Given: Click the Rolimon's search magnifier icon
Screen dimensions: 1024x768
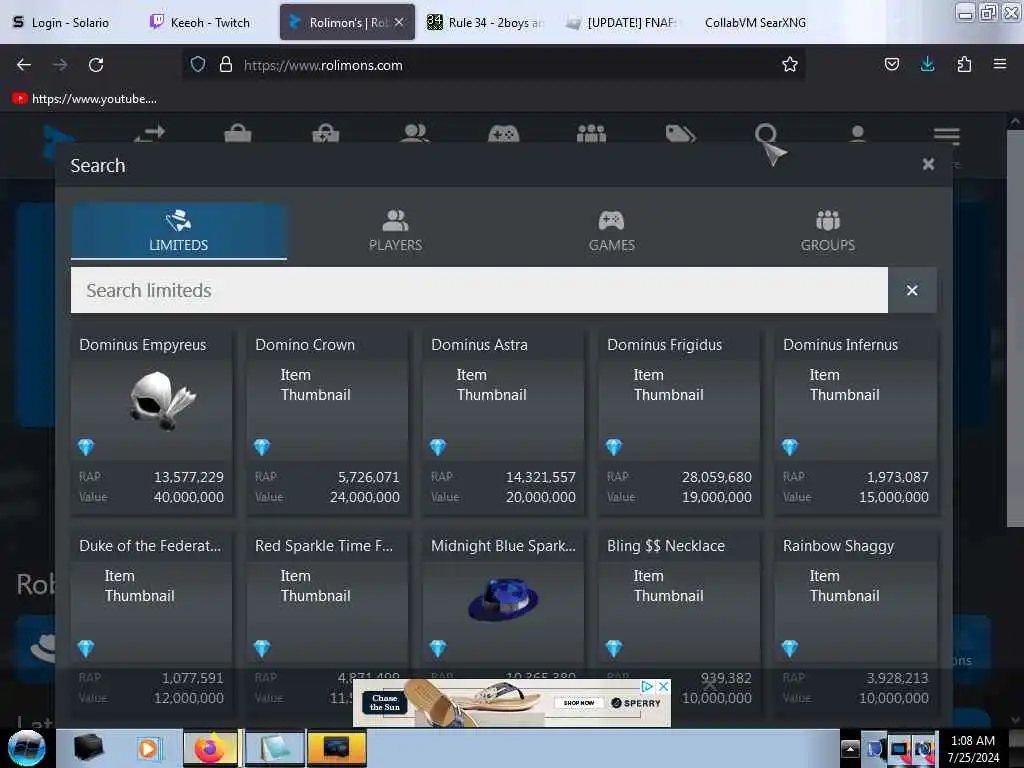Looking at the screenshot, I should 765,134.
